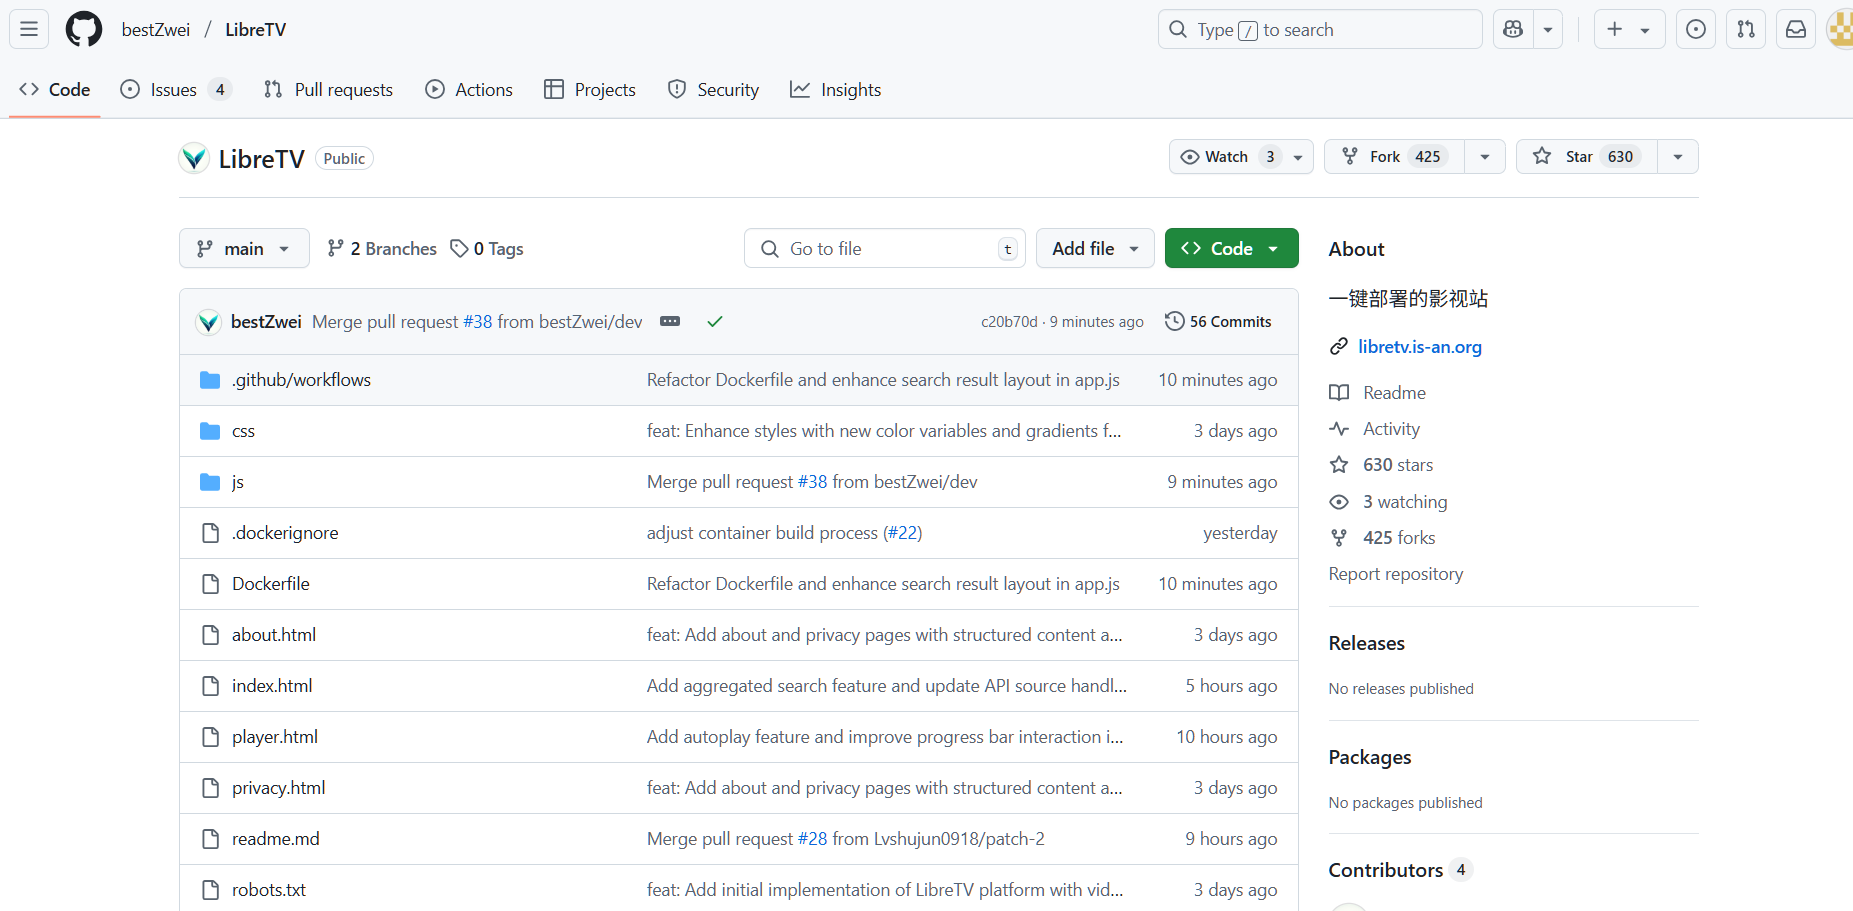Focus the Type / to search field

1320,30
